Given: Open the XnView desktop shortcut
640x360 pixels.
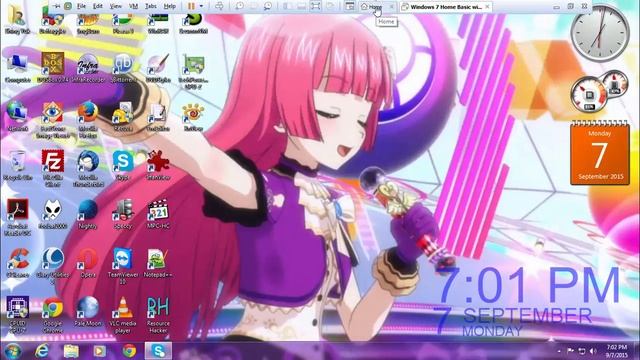Looking at the screenshot, I should [193, 117].
